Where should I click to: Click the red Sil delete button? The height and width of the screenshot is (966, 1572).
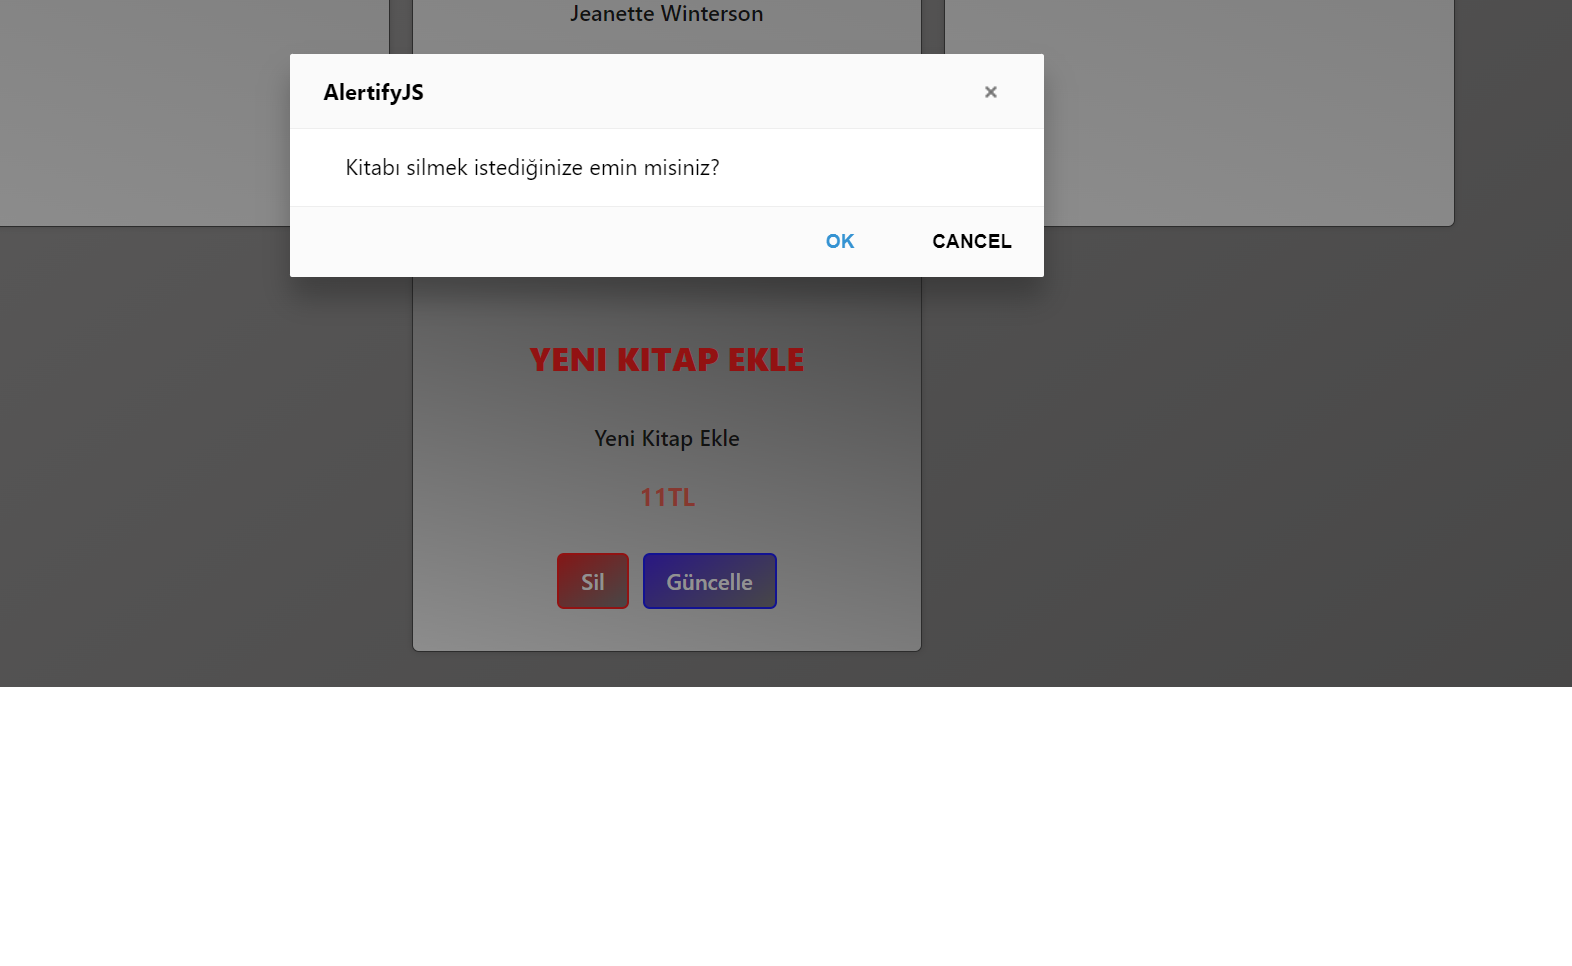[x=593, y=581]
